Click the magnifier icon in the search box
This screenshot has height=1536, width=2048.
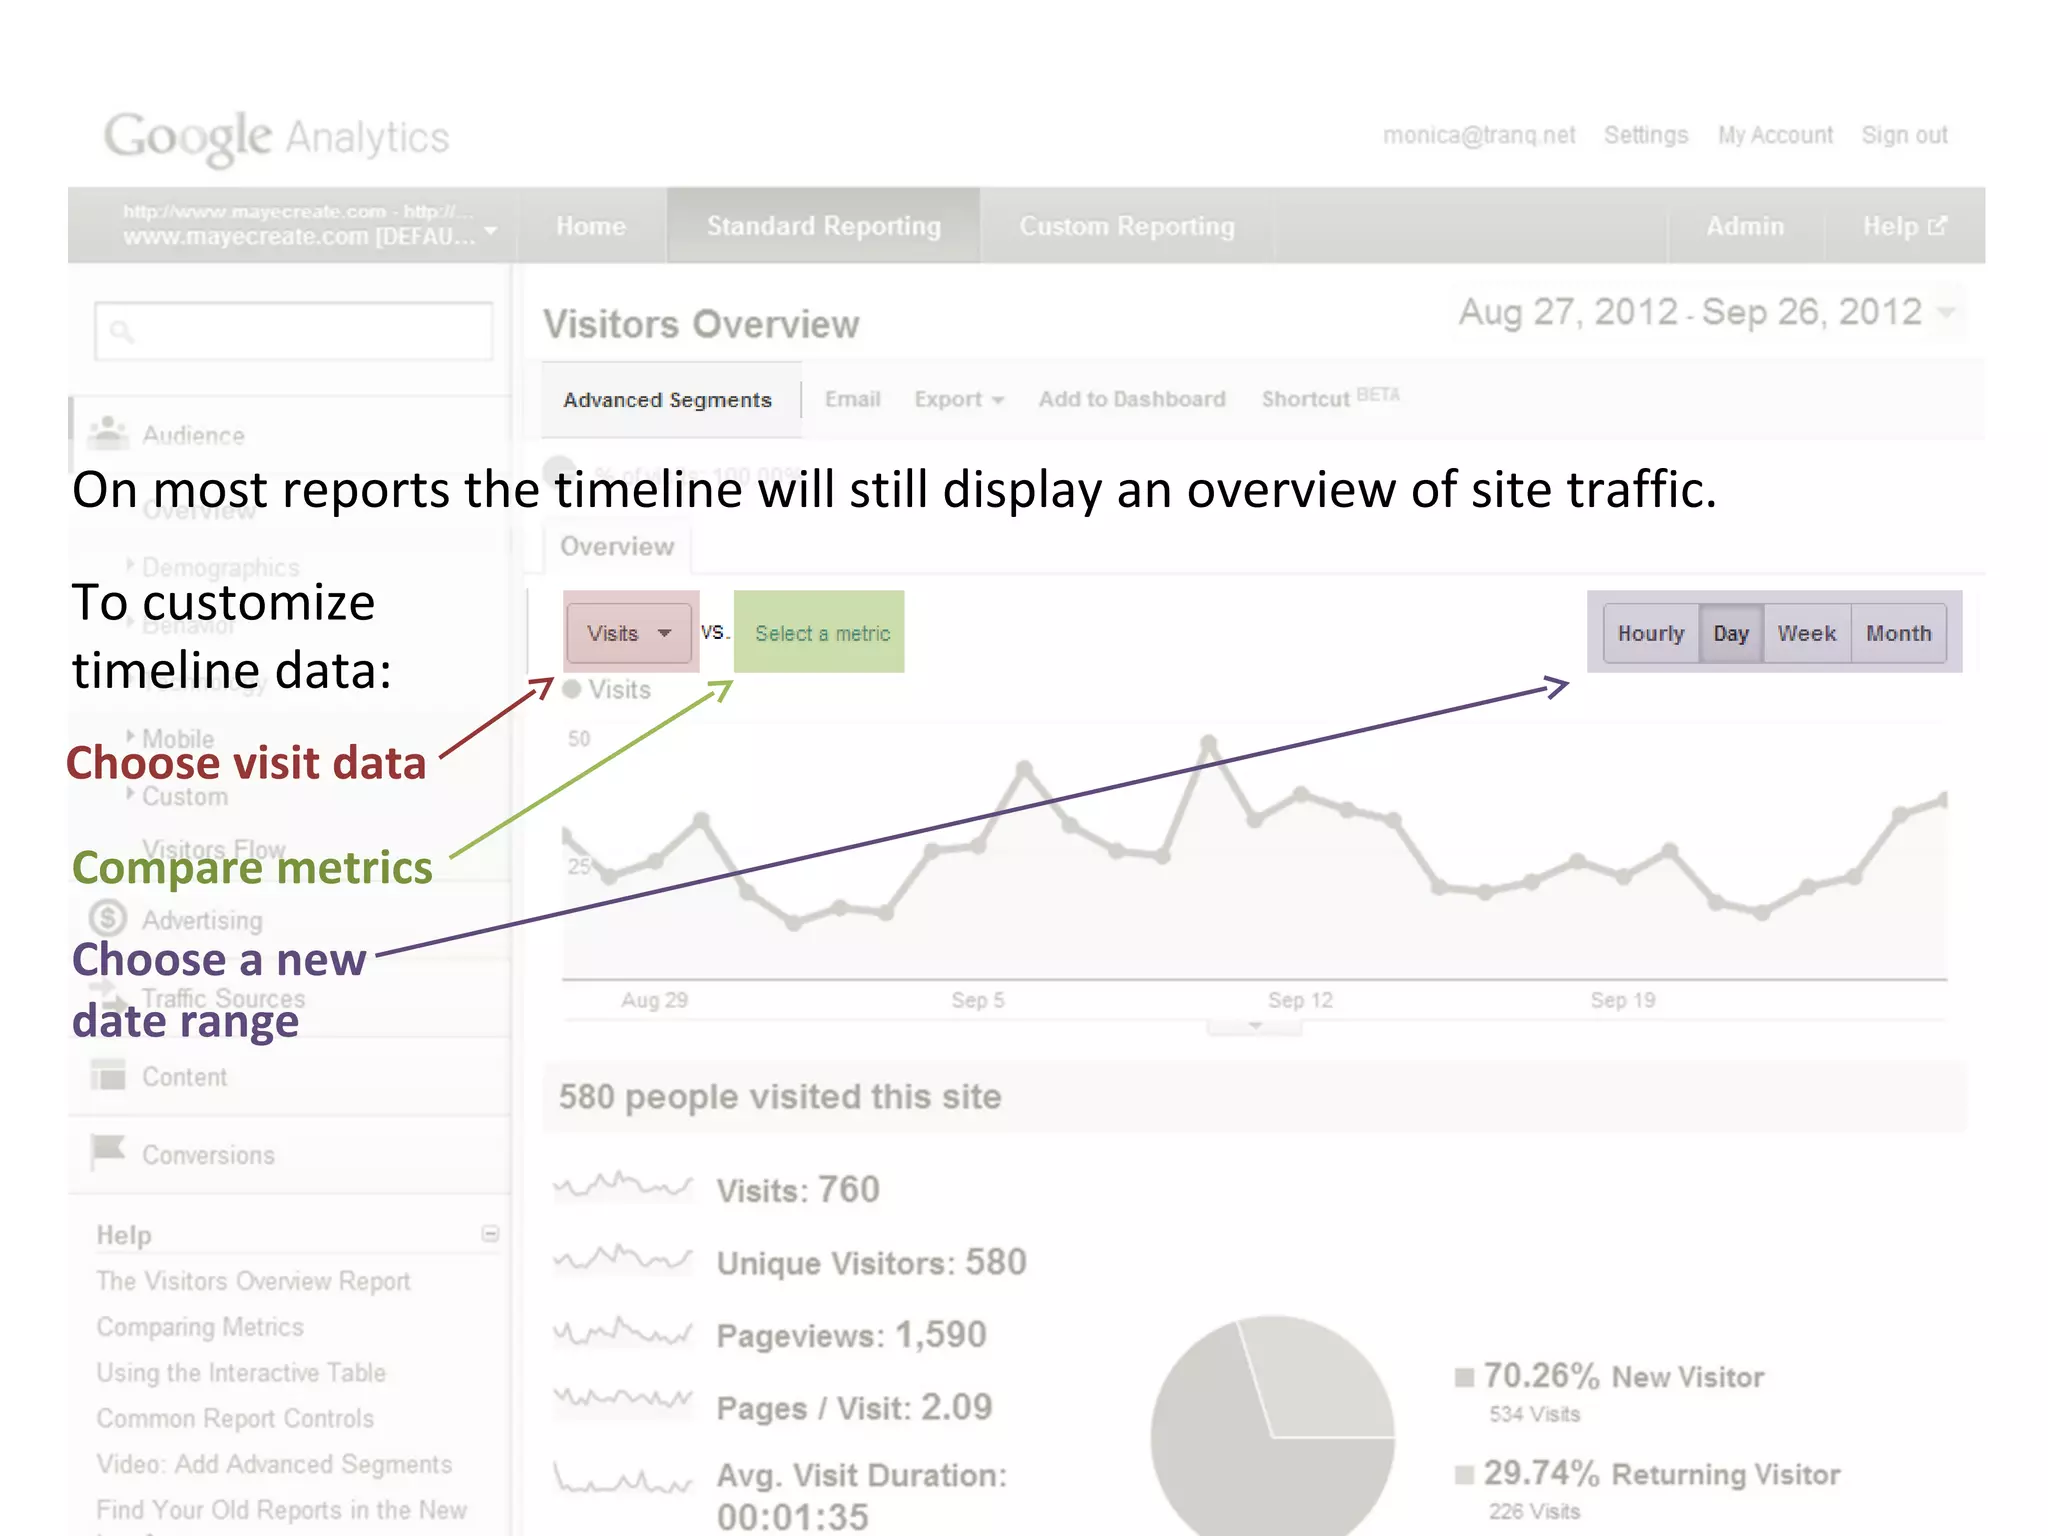[x=121, y=331]
